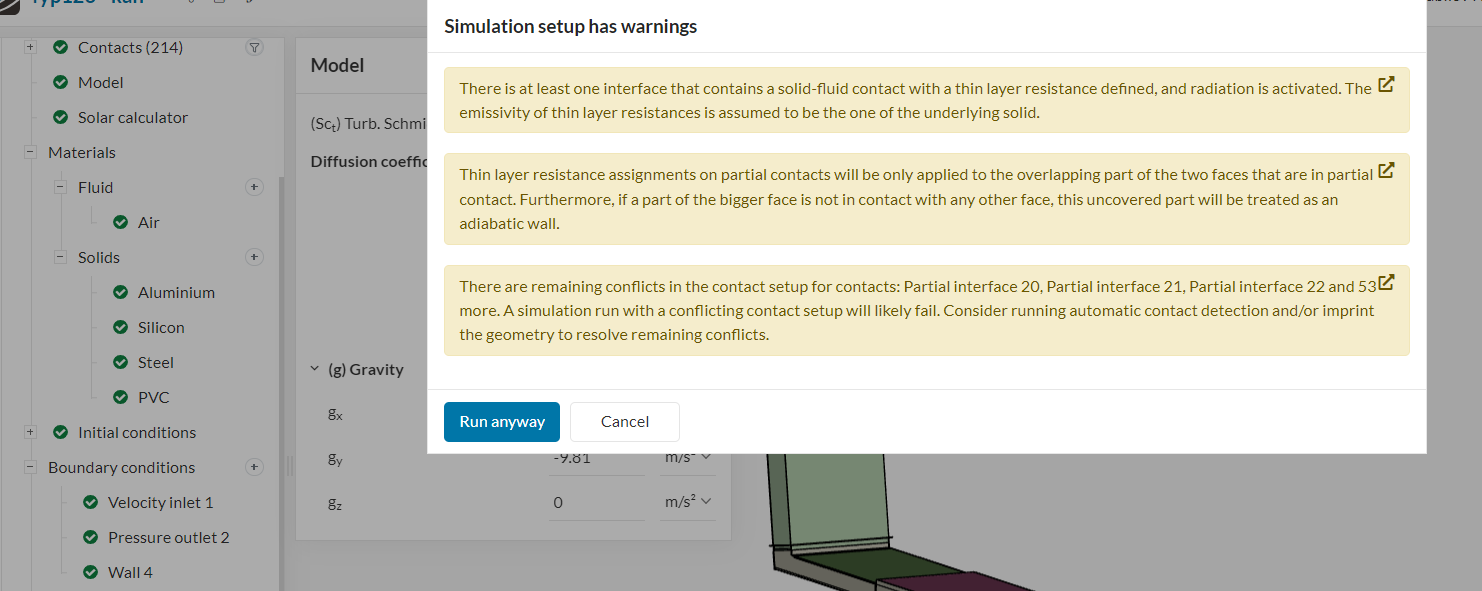Select the gy gravity value input field

tap(595, 457)
